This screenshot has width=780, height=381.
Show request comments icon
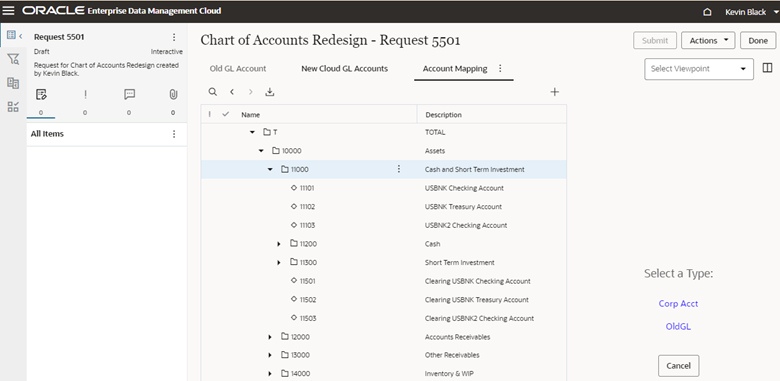point(129,95)
